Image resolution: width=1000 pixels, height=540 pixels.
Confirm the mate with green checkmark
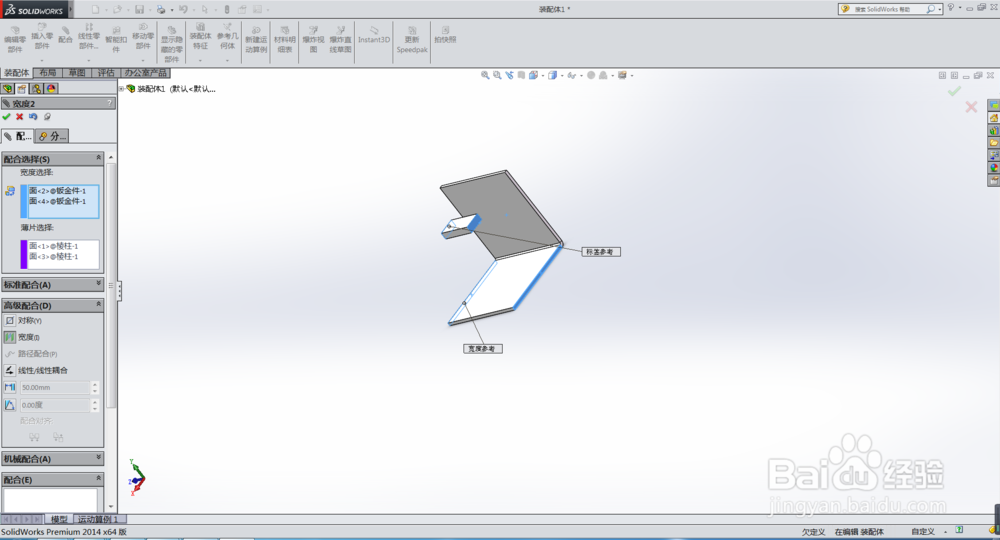(x=6, y=117)
